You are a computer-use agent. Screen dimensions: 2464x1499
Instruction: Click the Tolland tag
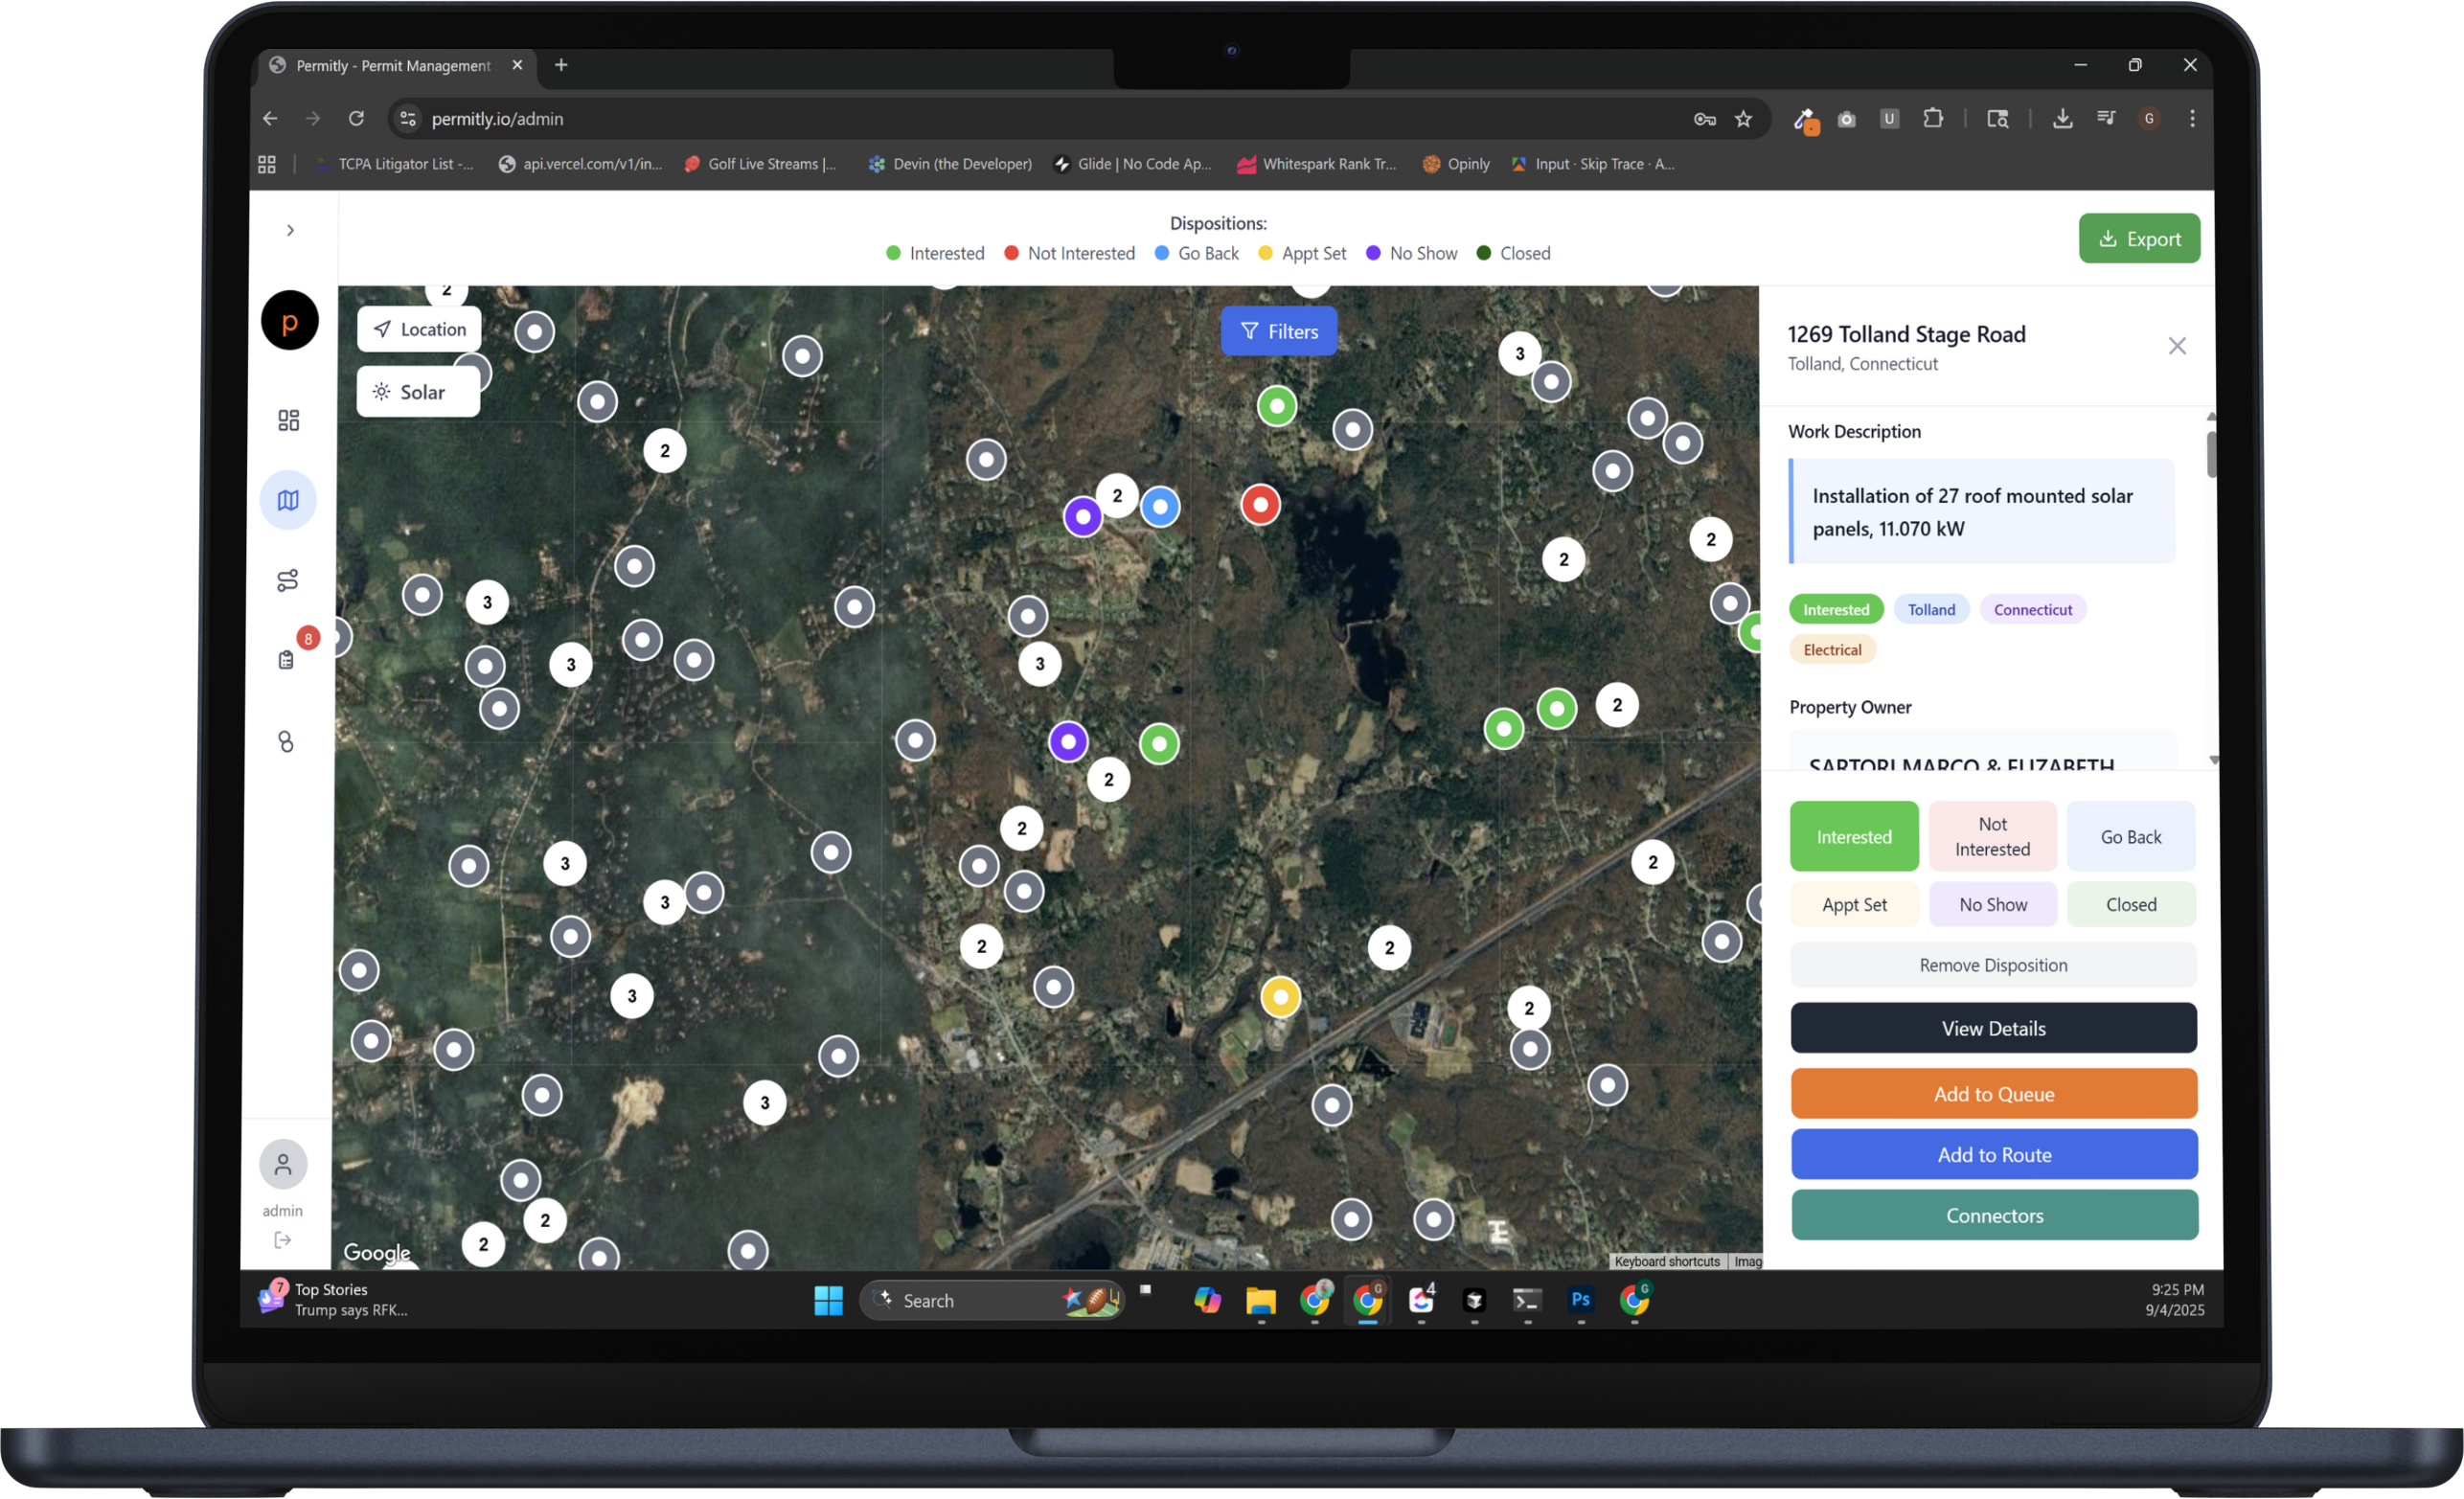coord(1931,609)
